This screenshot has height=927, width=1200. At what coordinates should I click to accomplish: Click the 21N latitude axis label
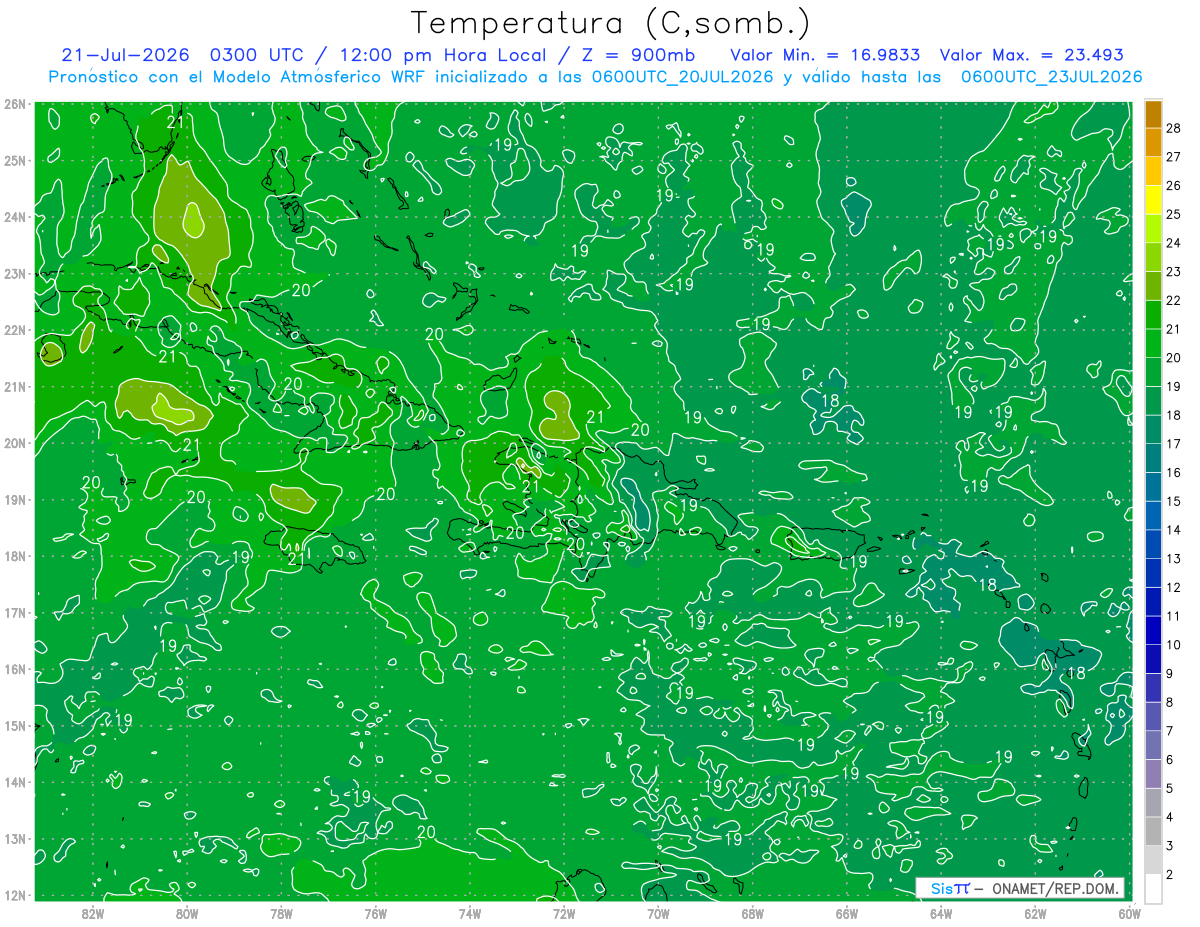pyautogui.click(x=14, y=386)
